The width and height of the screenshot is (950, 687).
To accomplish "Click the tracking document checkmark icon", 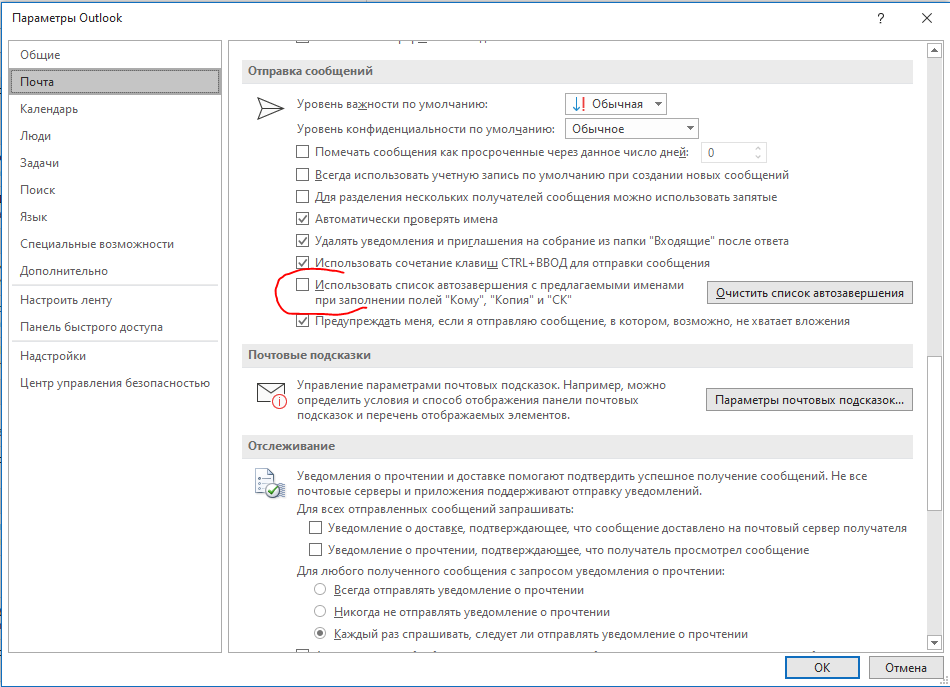I will (x=270, y=483).
